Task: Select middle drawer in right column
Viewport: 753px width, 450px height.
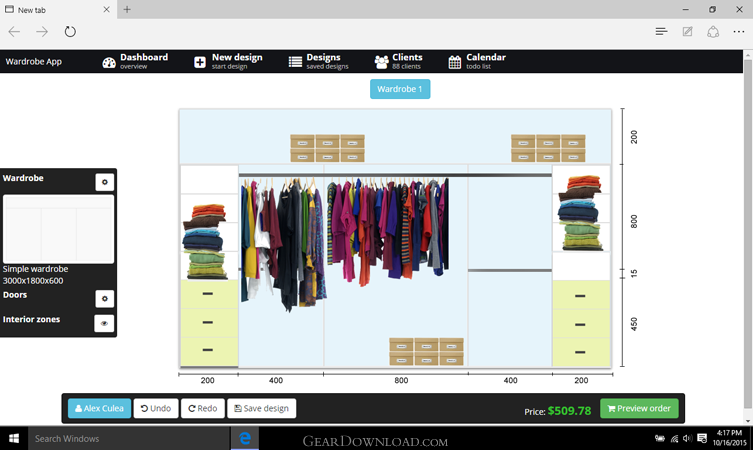Action: tap(581, 324)
